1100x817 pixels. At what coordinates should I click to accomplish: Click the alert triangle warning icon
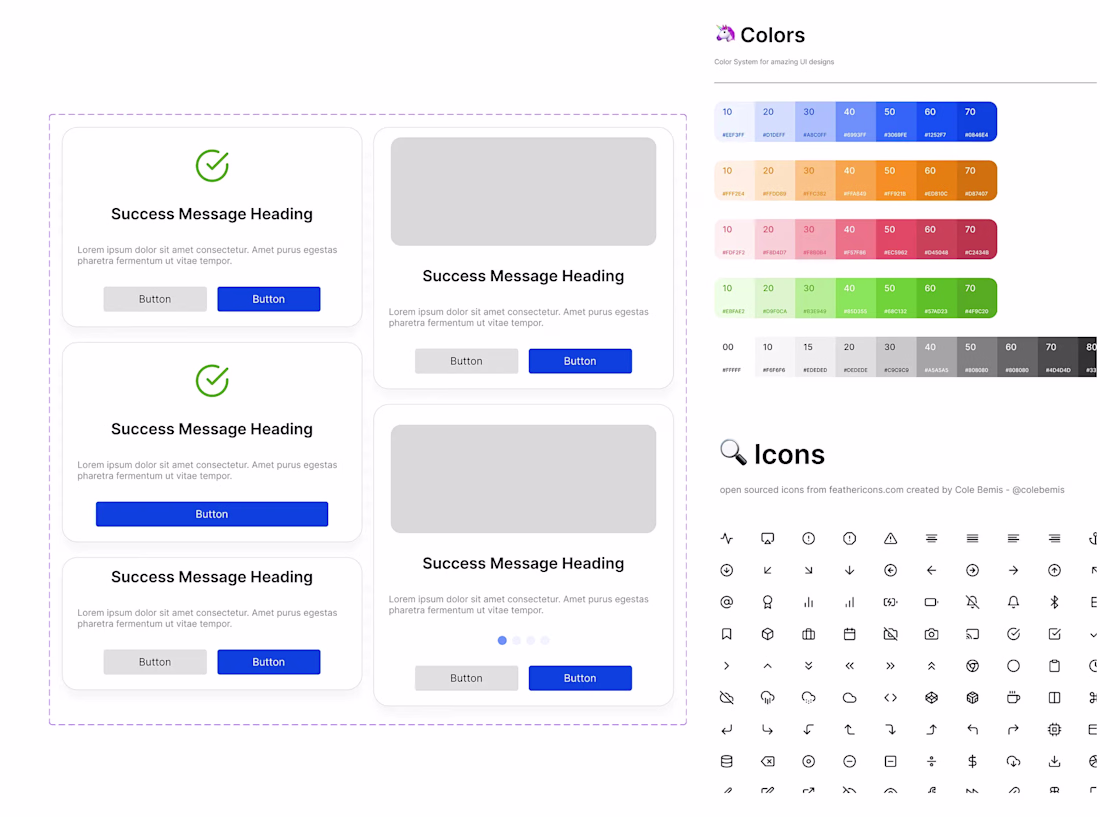point(890,539)
